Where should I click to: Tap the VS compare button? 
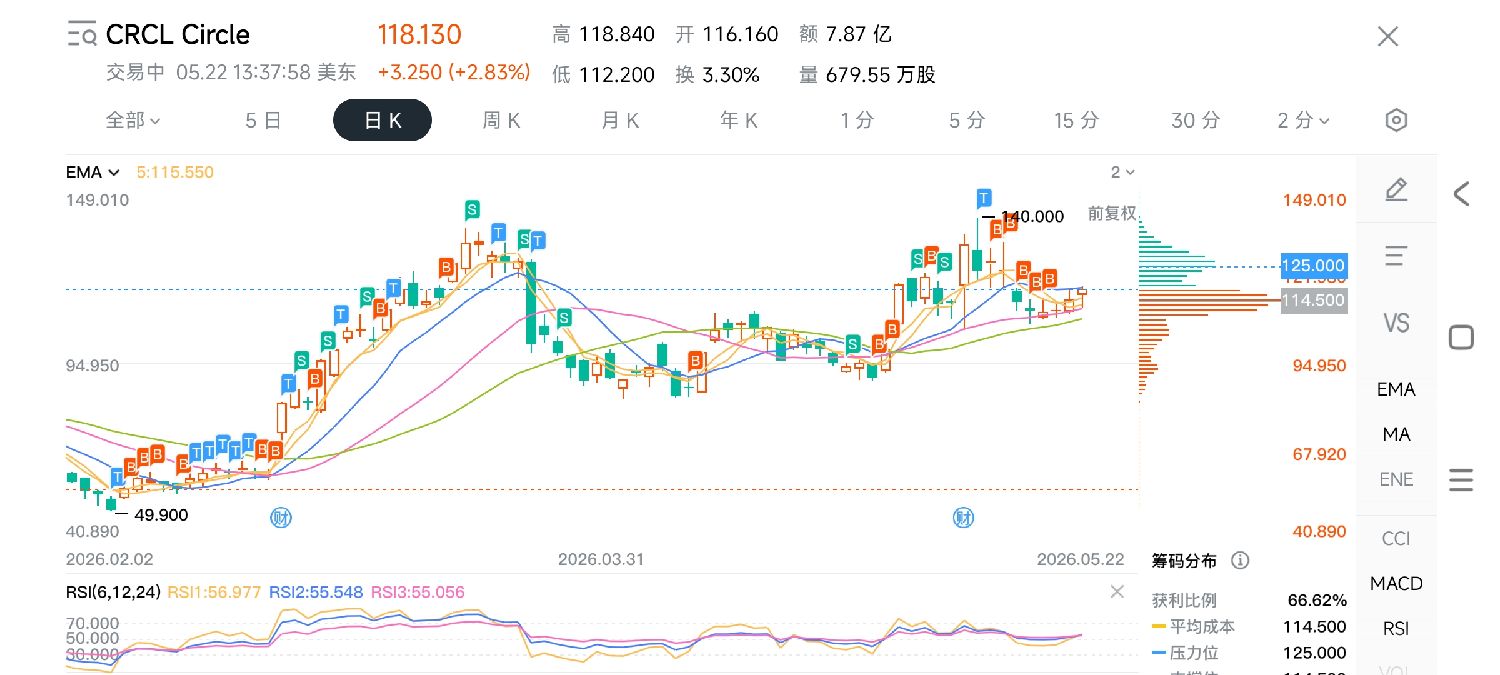(x=1396, y=323)
